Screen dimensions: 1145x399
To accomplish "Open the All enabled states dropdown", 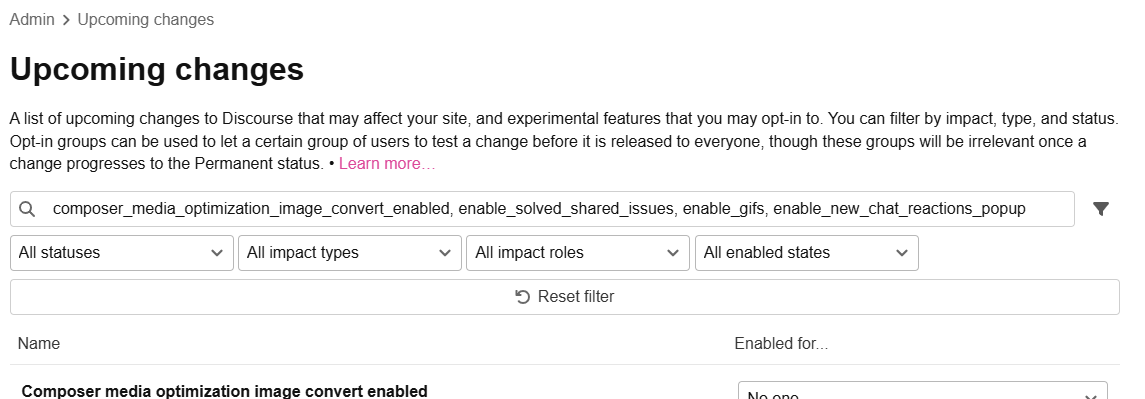I will [x=807, y=253].
